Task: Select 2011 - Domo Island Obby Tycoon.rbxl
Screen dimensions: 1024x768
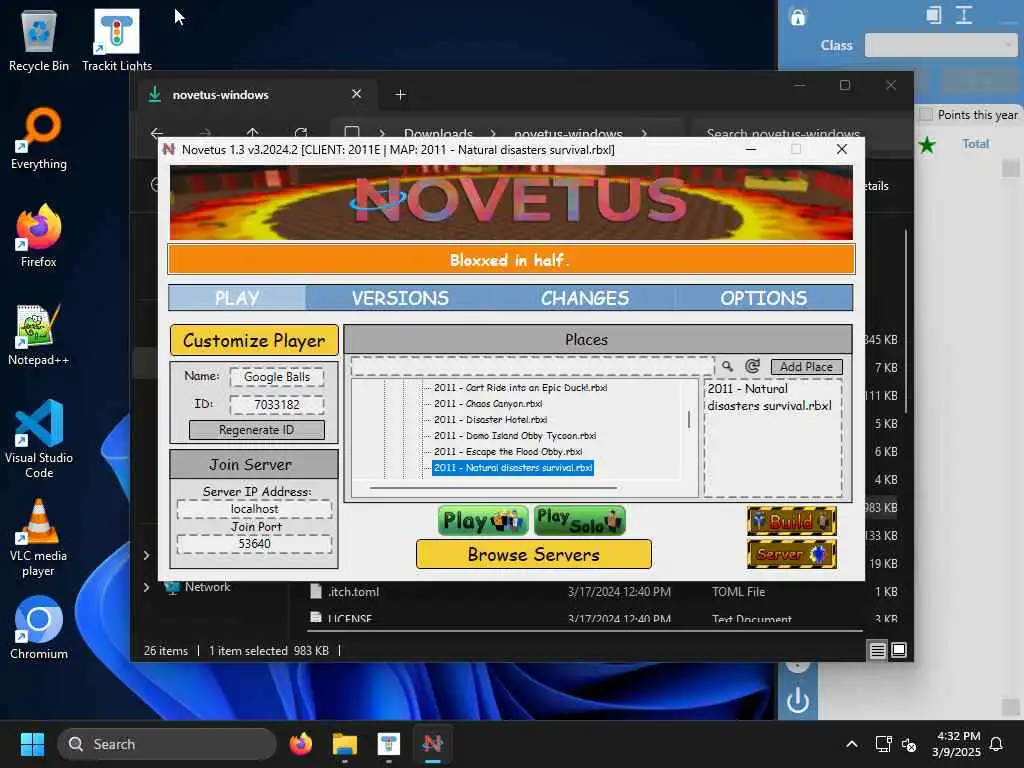Action: click(x=515, y=436)
